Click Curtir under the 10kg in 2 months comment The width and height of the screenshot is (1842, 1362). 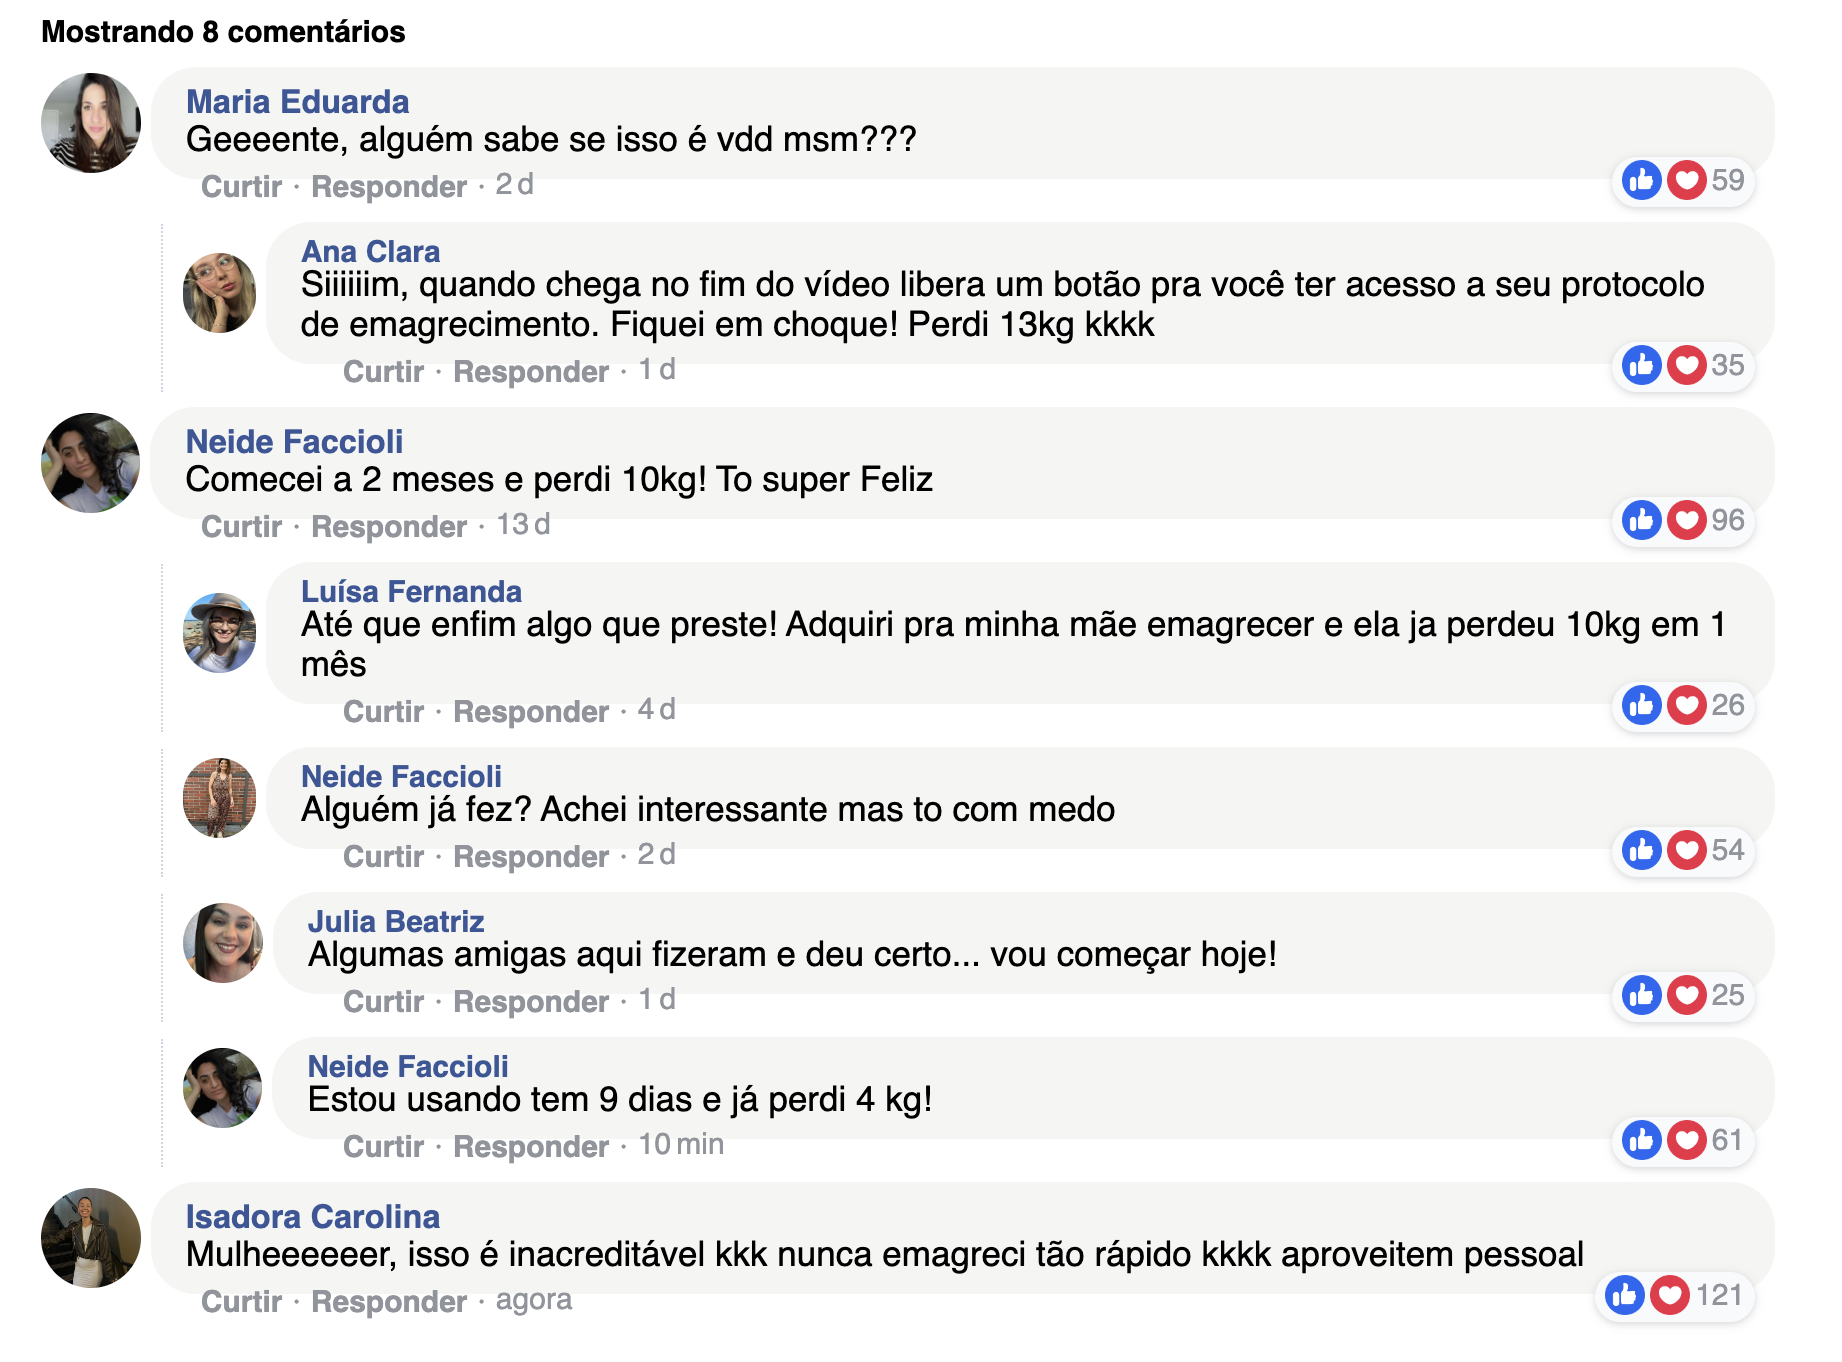click(241, 527)
